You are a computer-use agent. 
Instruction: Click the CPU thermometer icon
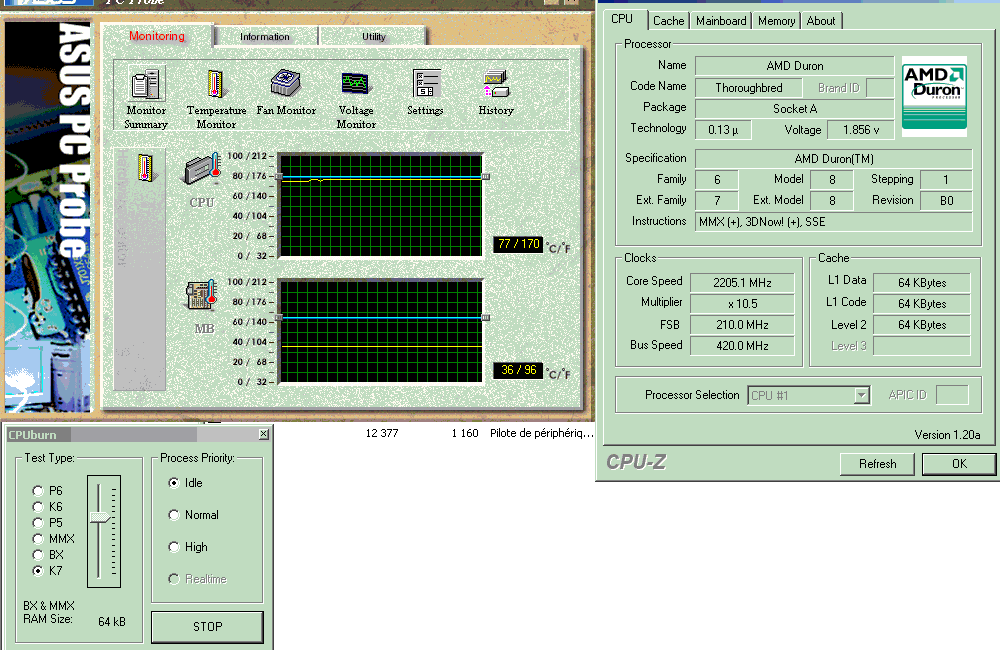(202, 170)
